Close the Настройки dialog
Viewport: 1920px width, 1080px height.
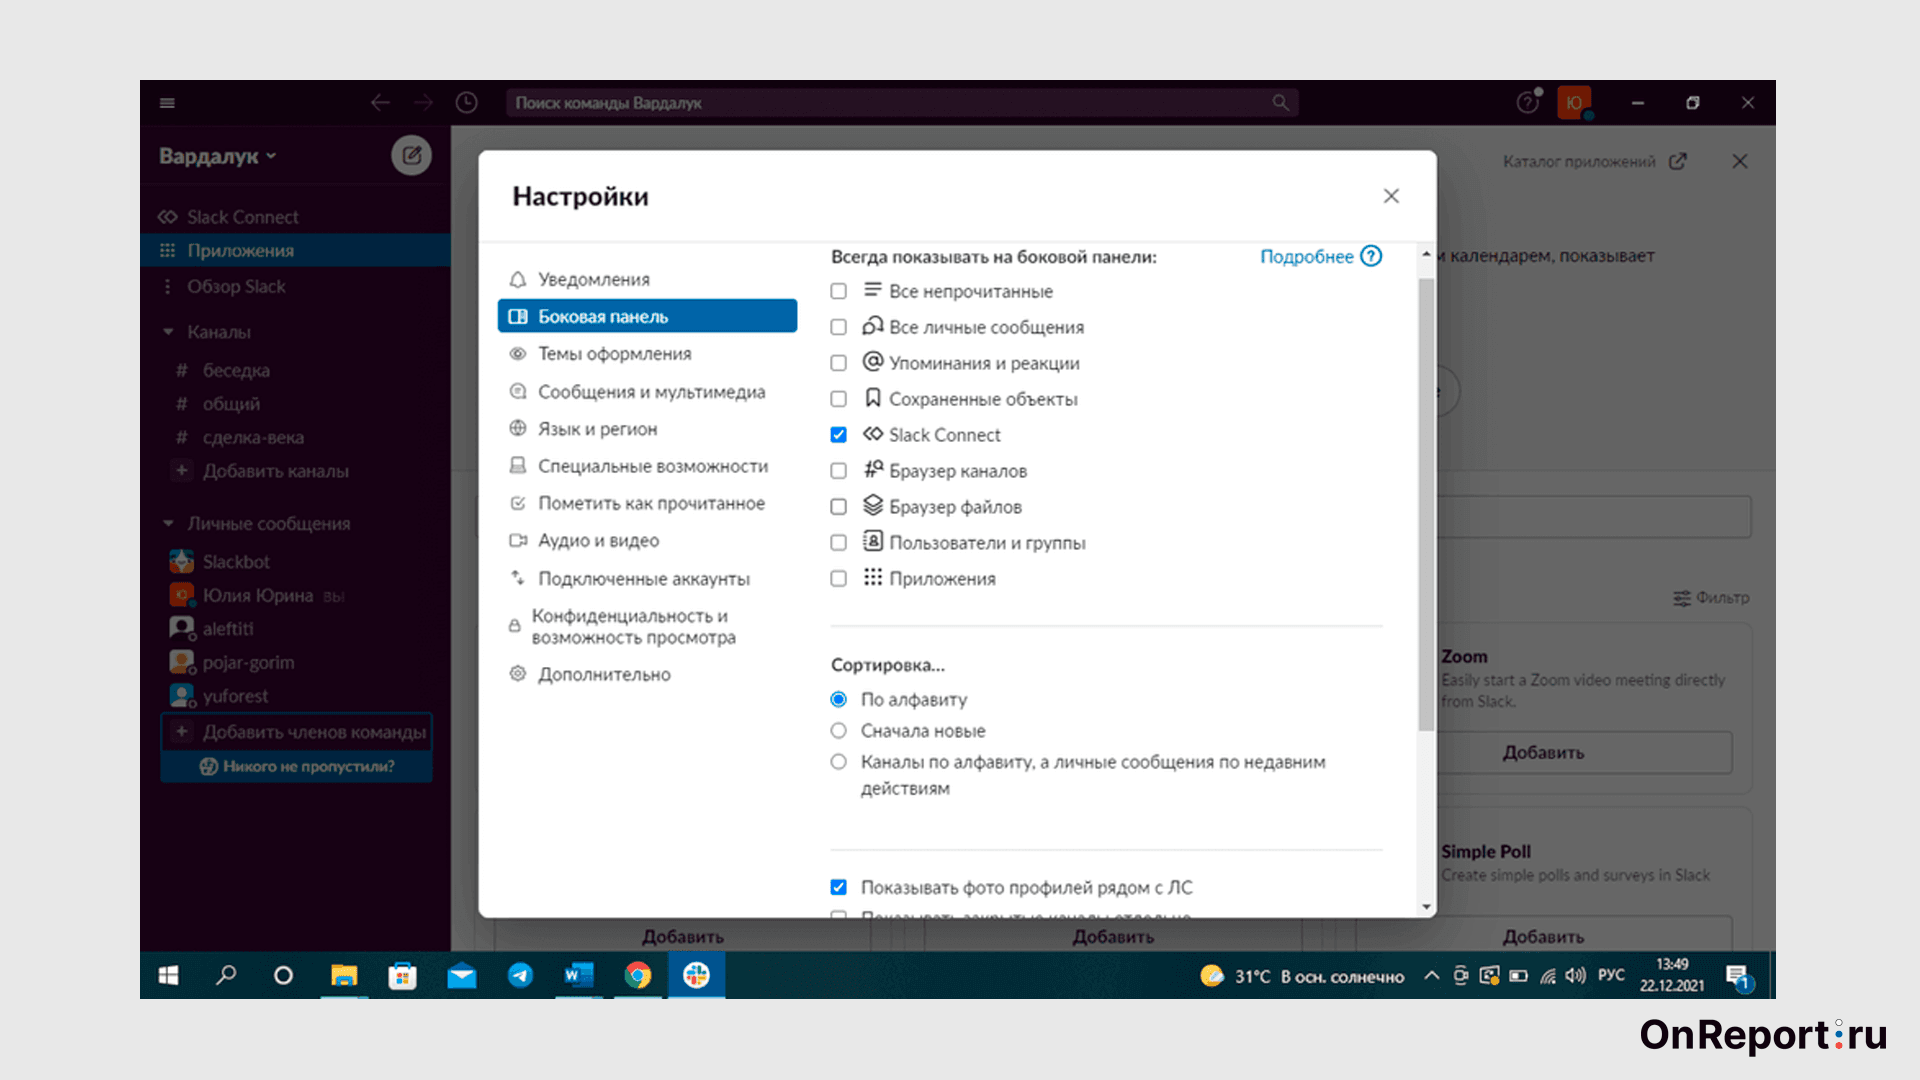[1391, 196]
